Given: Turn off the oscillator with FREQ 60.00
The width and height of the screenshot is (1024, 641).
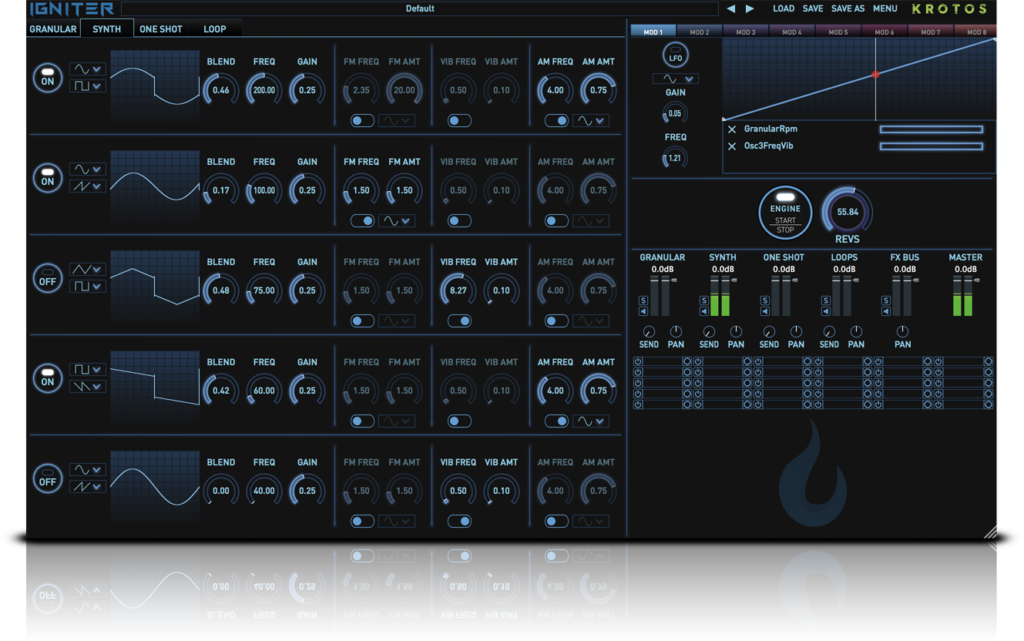Looking at the screenshot, I should (48, 378).
